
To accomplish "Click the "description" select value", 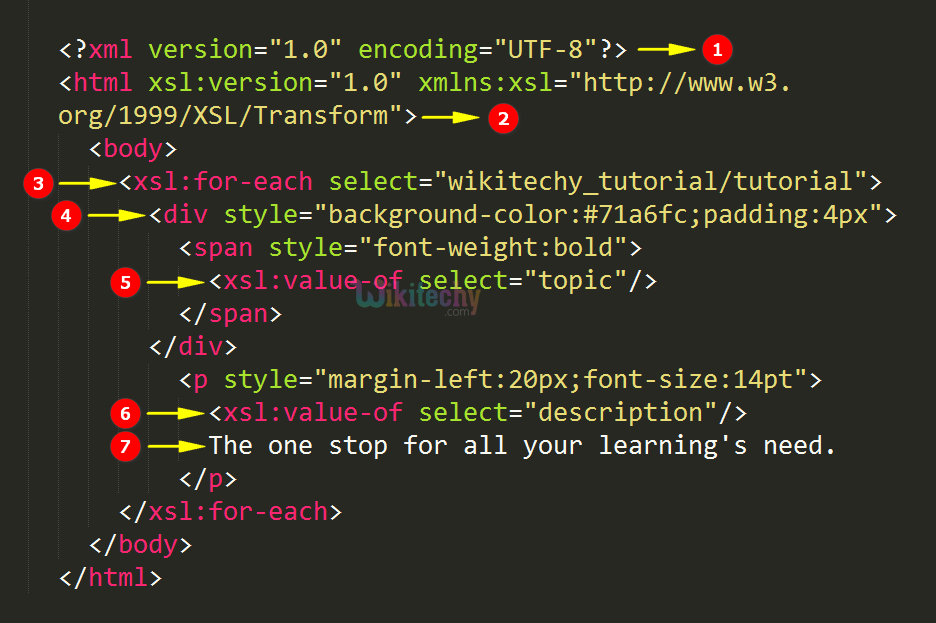I will pos(621,412).
